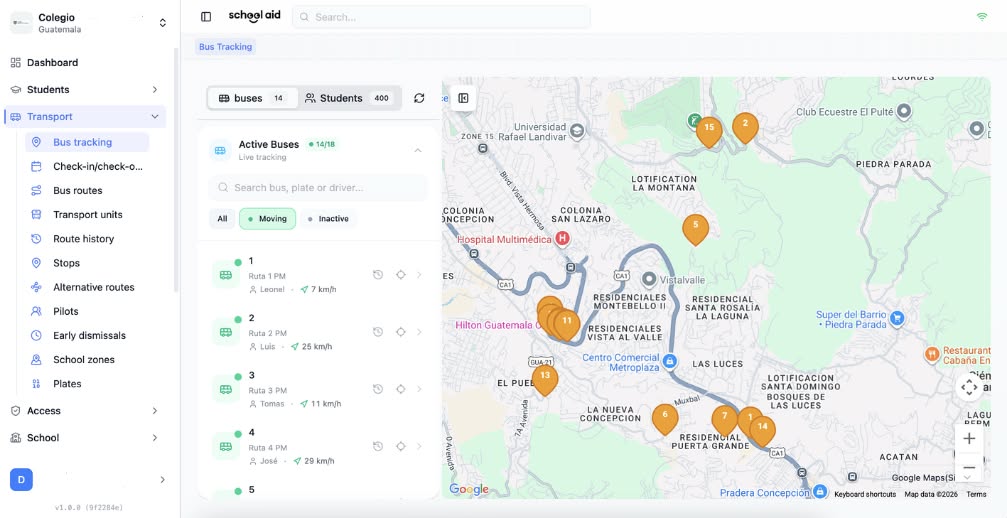Select bus marker 11 on map
The image size is (1007, 518).
point(567,323)
